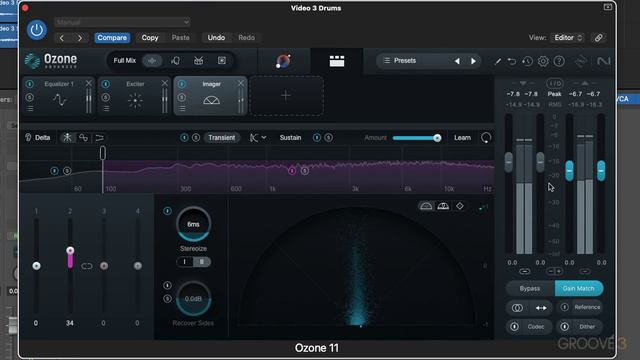Open the Manual preset dropdown
640x360 pixels.
tap(122, 22)
